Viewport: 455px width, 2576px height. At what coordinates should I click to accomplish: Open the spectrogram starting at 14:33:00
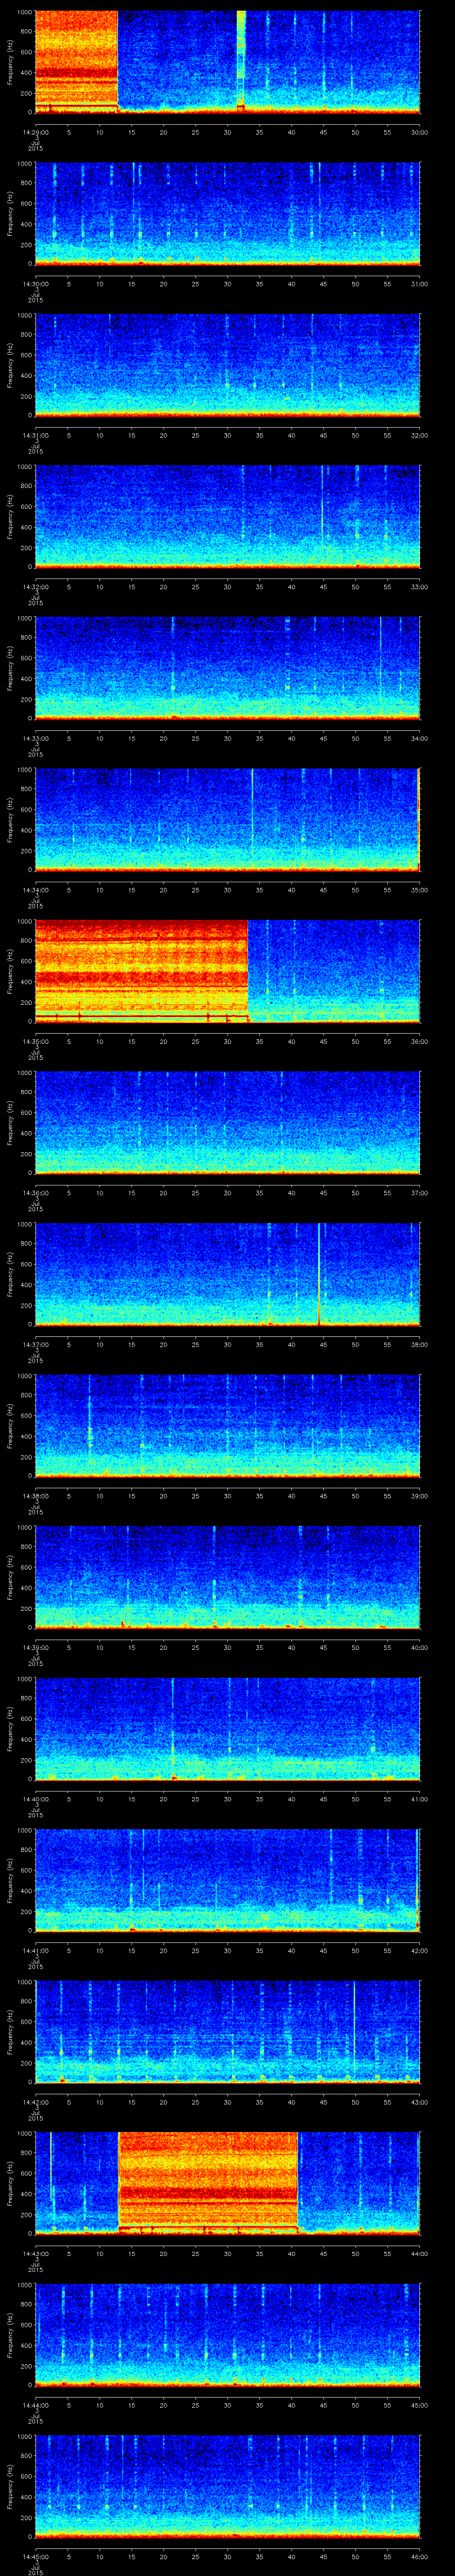tap(227, 668)
